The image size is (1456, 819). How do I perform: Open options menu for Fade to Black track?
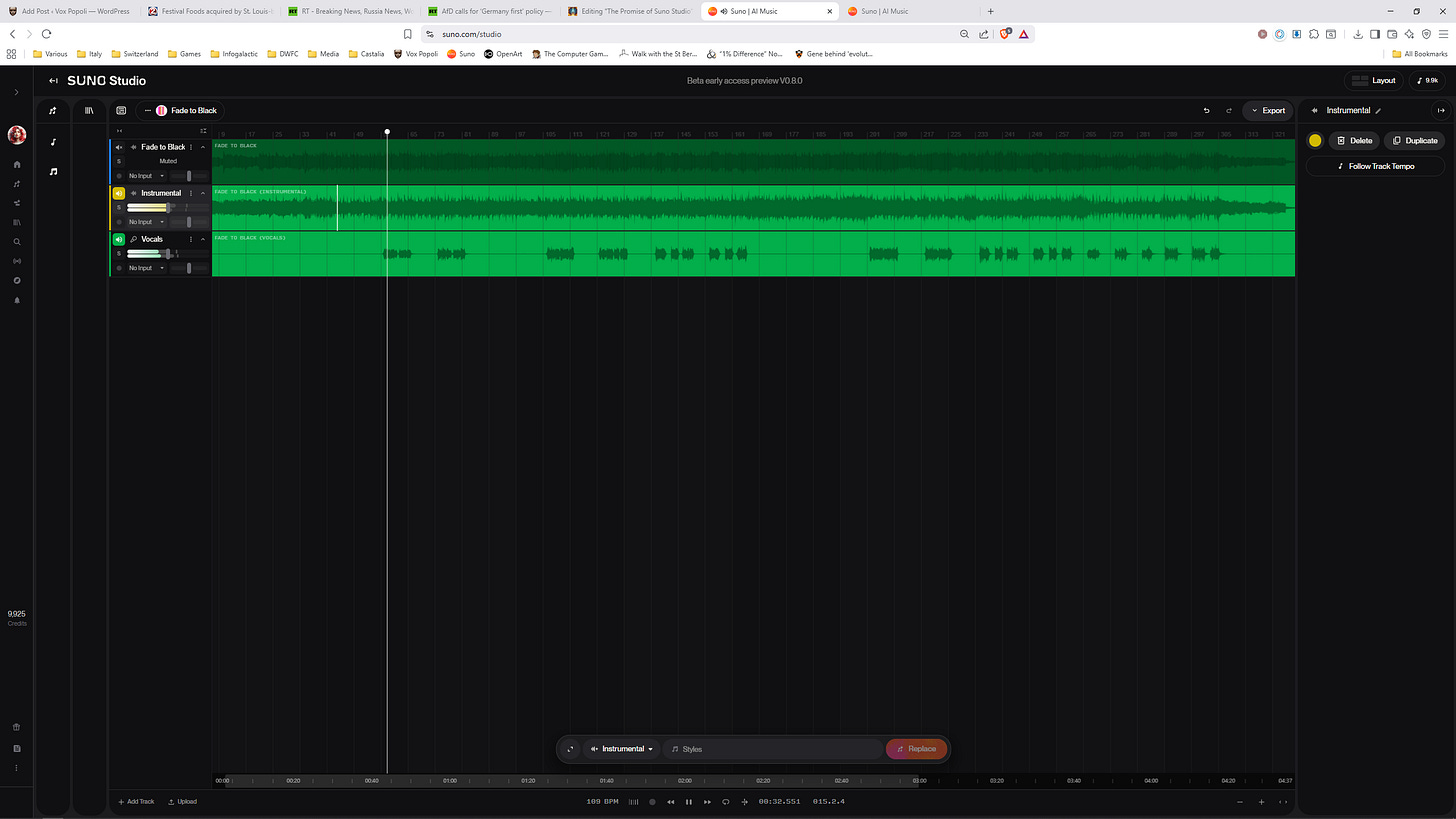pyautogui.click(x=191, y=147)
